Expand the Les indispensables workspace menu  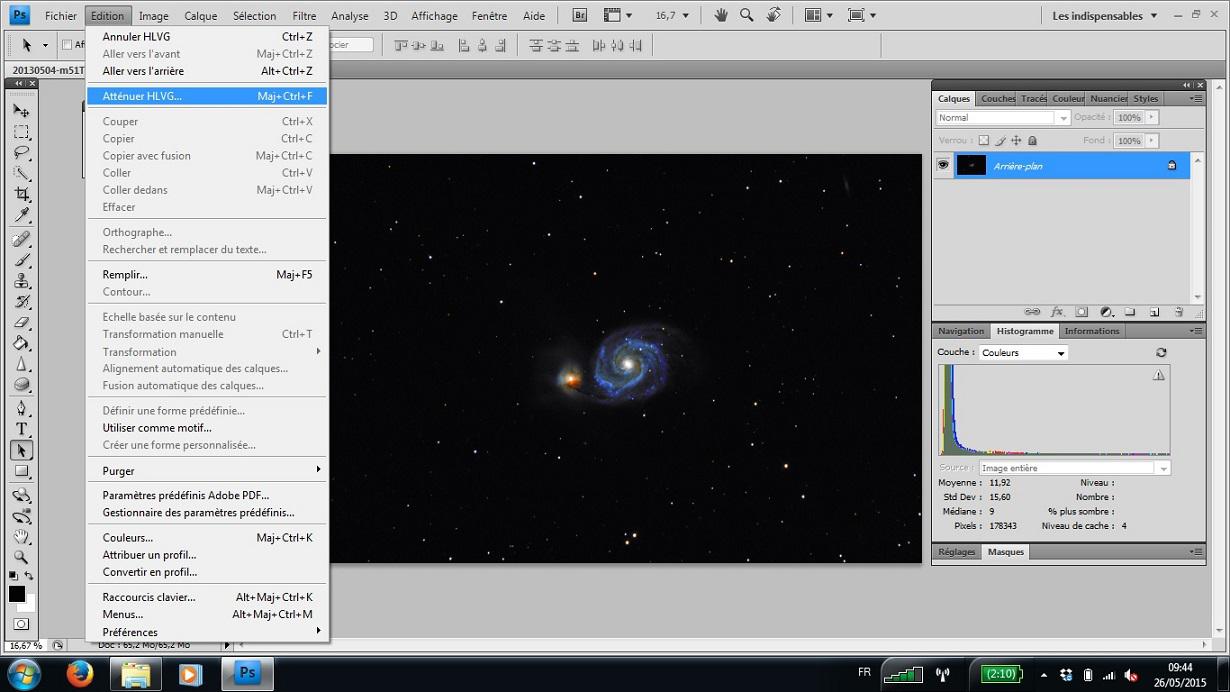[x=1105, y=16]
